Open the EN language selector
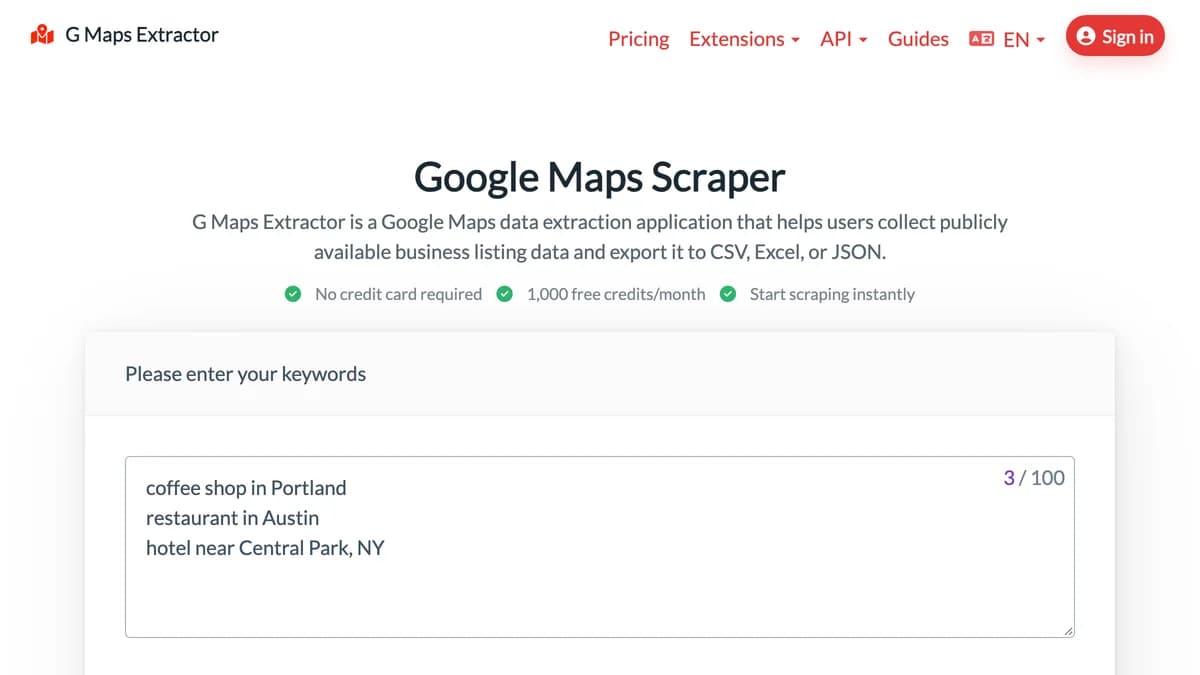Viewport: 1200px width, 675px height. 1024,39
